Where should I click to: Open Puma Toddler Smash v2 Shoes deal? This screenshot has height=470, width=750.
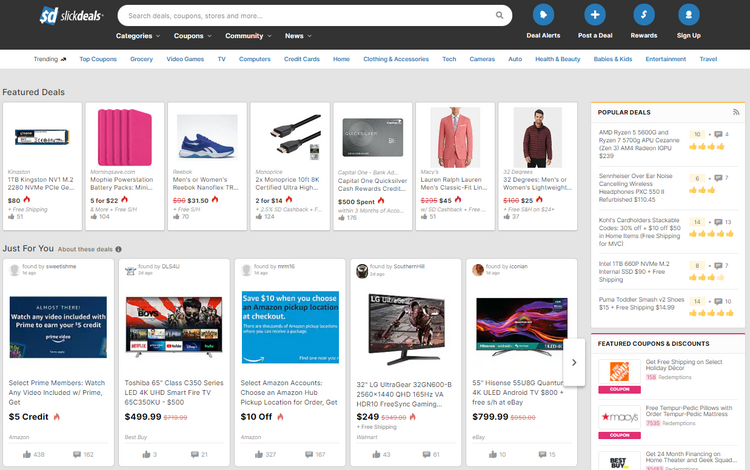641,304
